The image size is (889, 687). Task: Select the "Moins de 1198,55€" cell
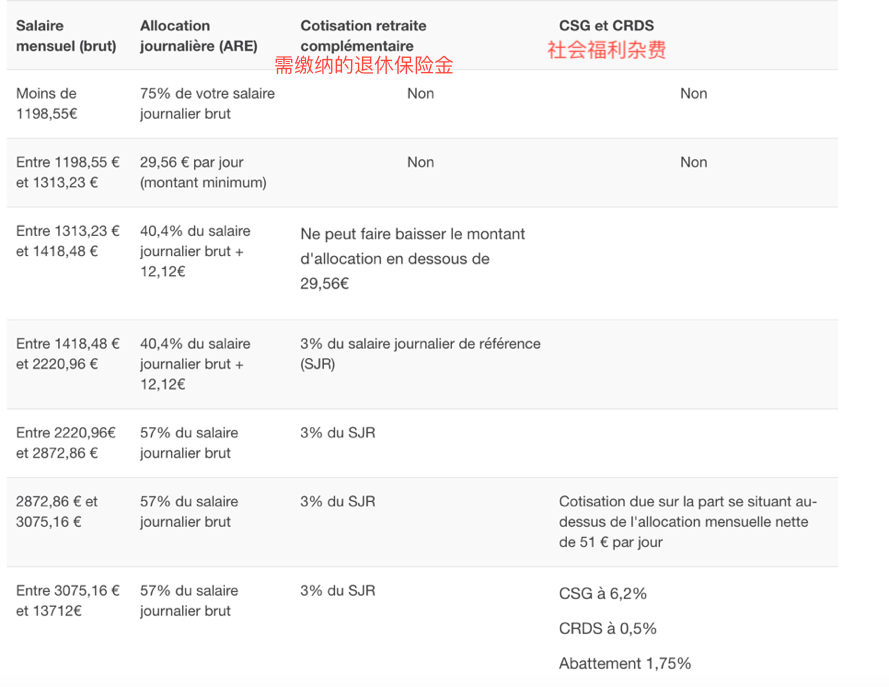click(x=47, y=103)
